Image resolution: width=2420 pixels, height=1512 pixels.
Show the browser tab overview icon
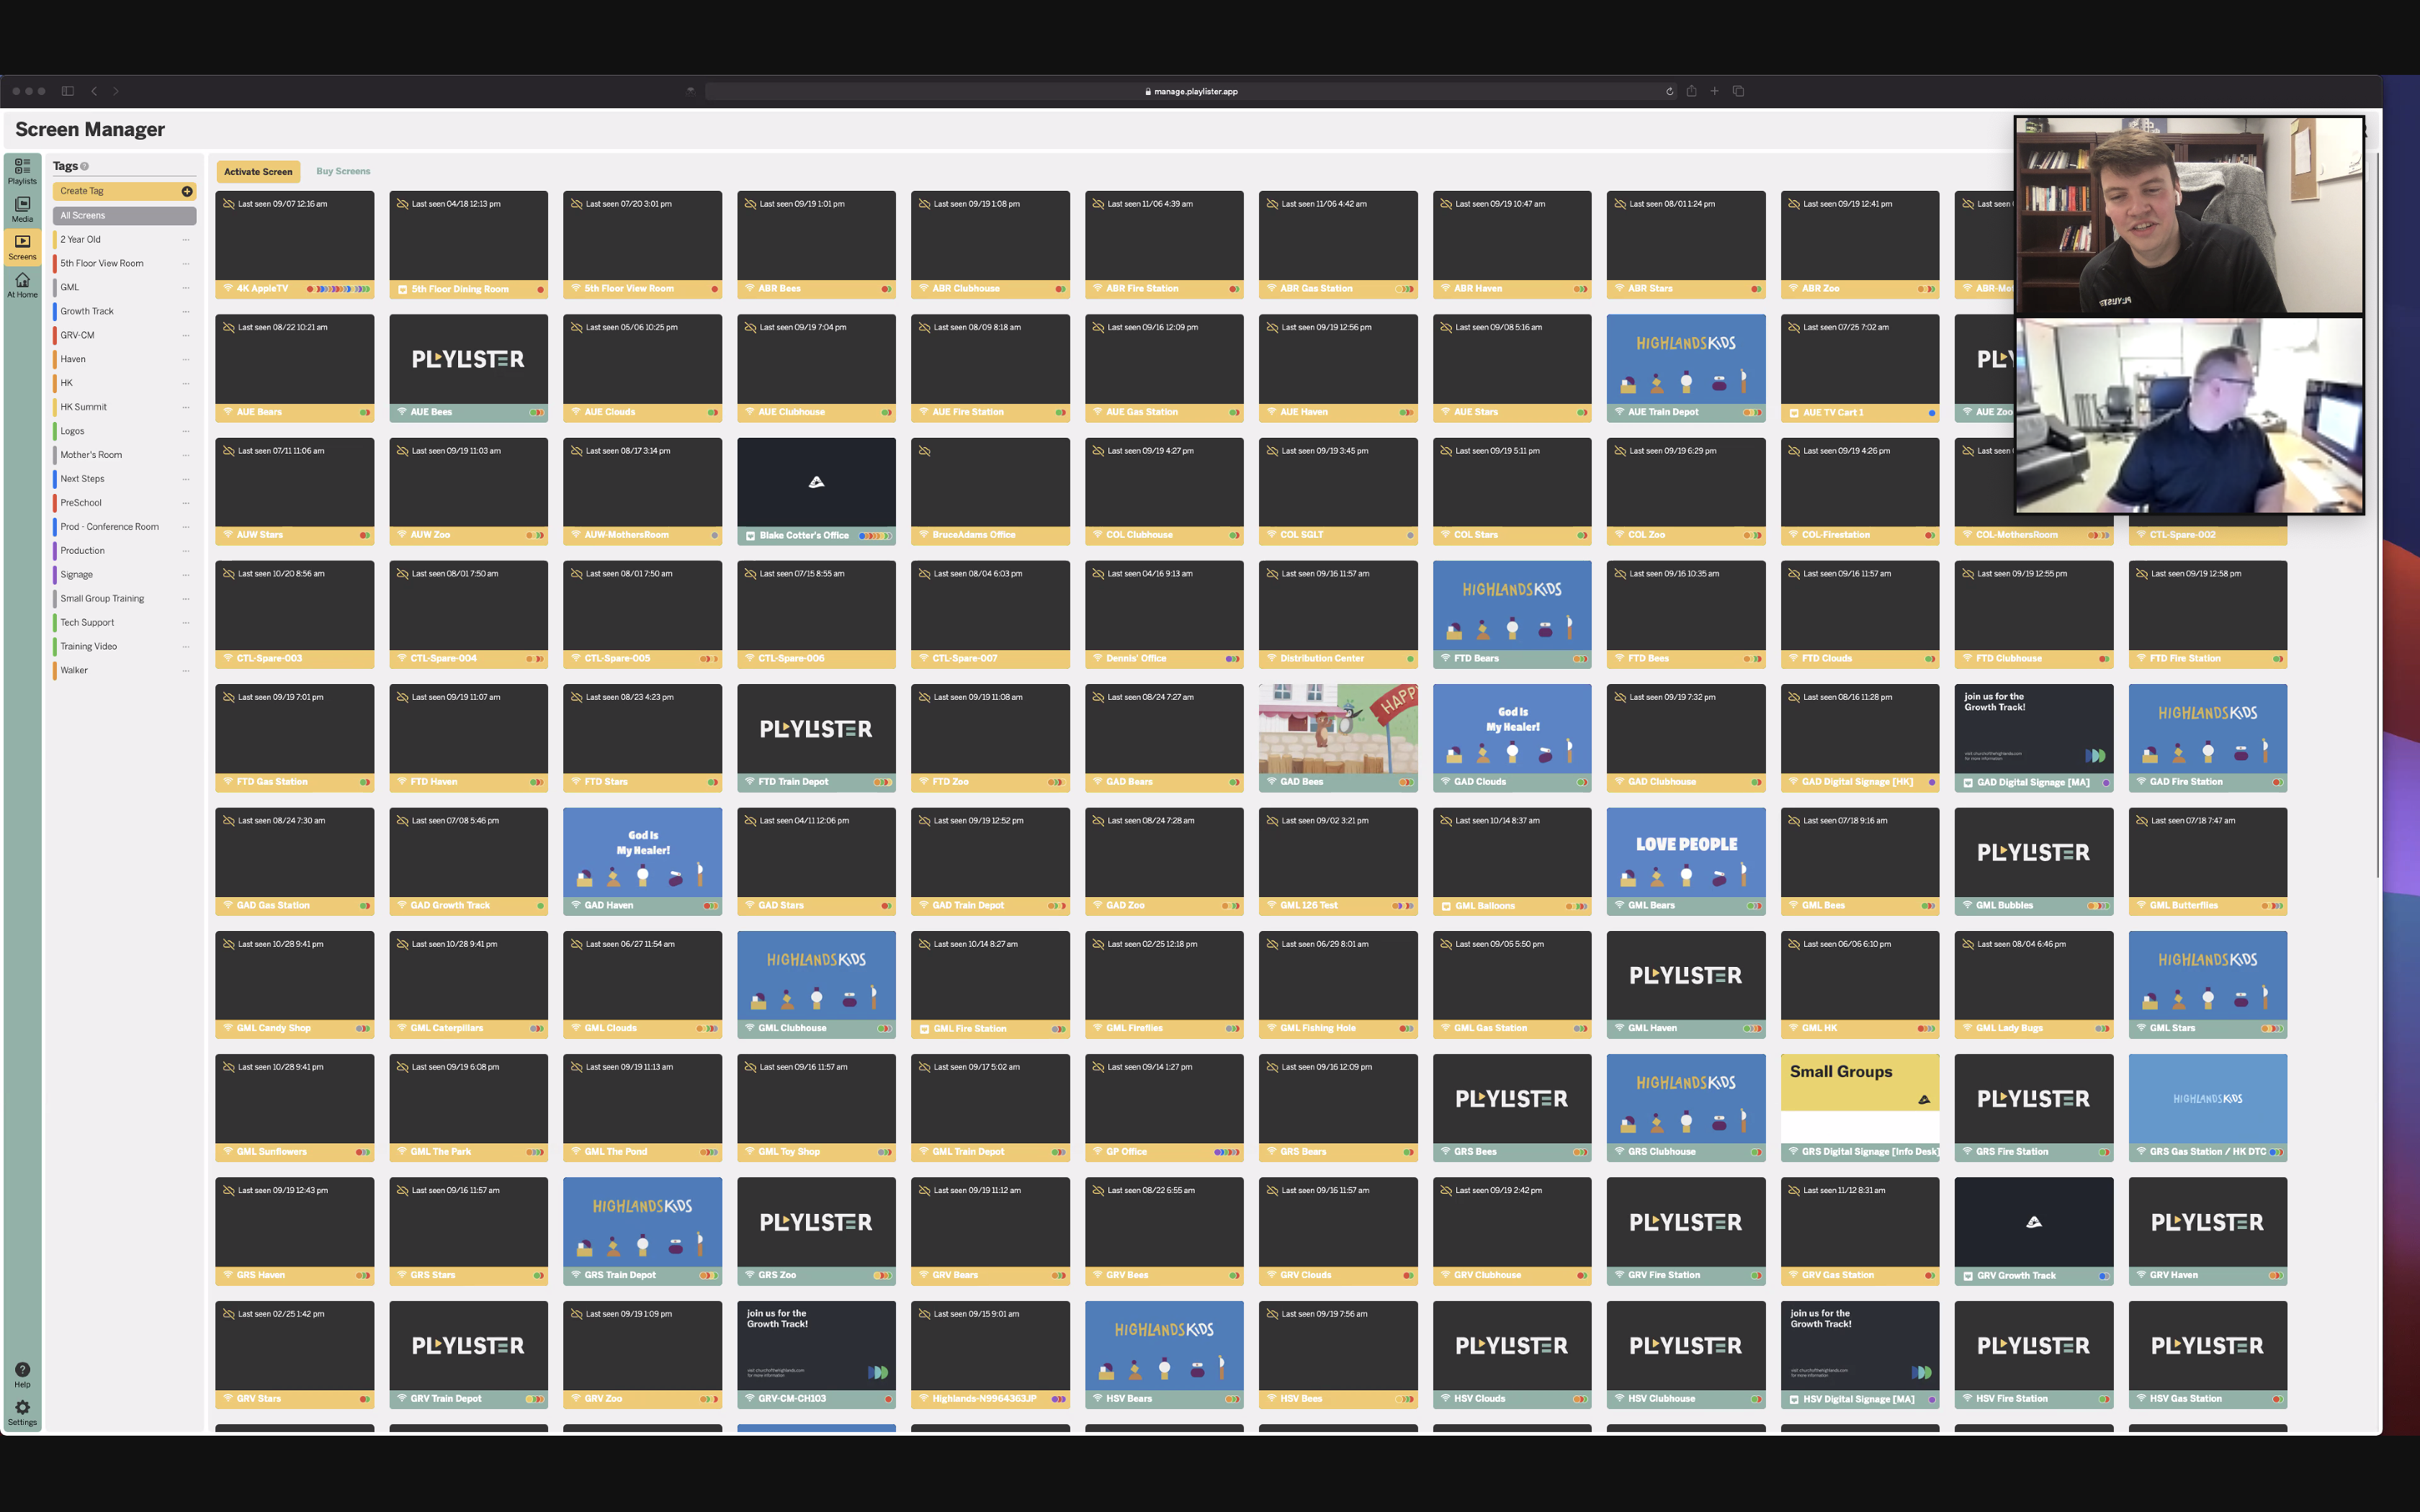[1738, 91]
